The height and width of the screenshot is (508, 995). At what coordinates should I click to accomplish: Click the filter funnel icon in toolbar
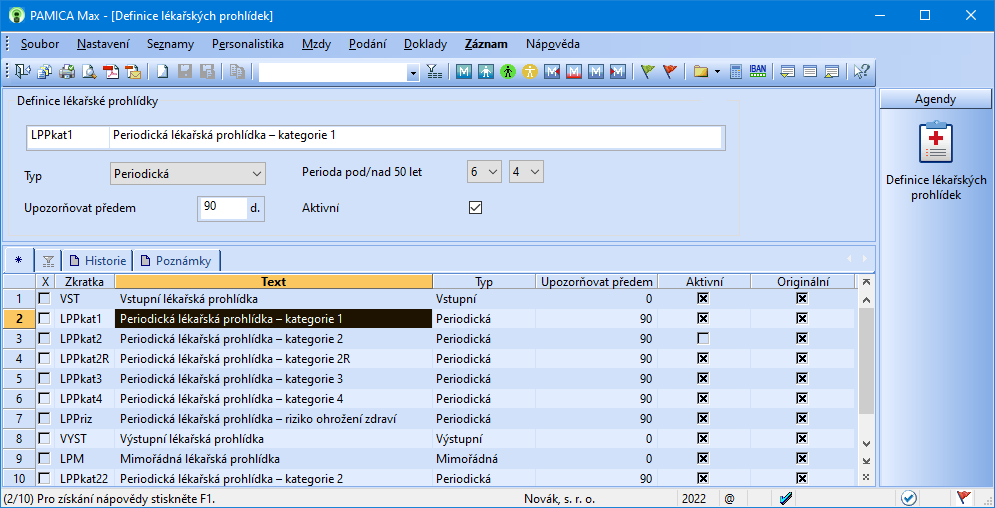[x=435, y=72]
